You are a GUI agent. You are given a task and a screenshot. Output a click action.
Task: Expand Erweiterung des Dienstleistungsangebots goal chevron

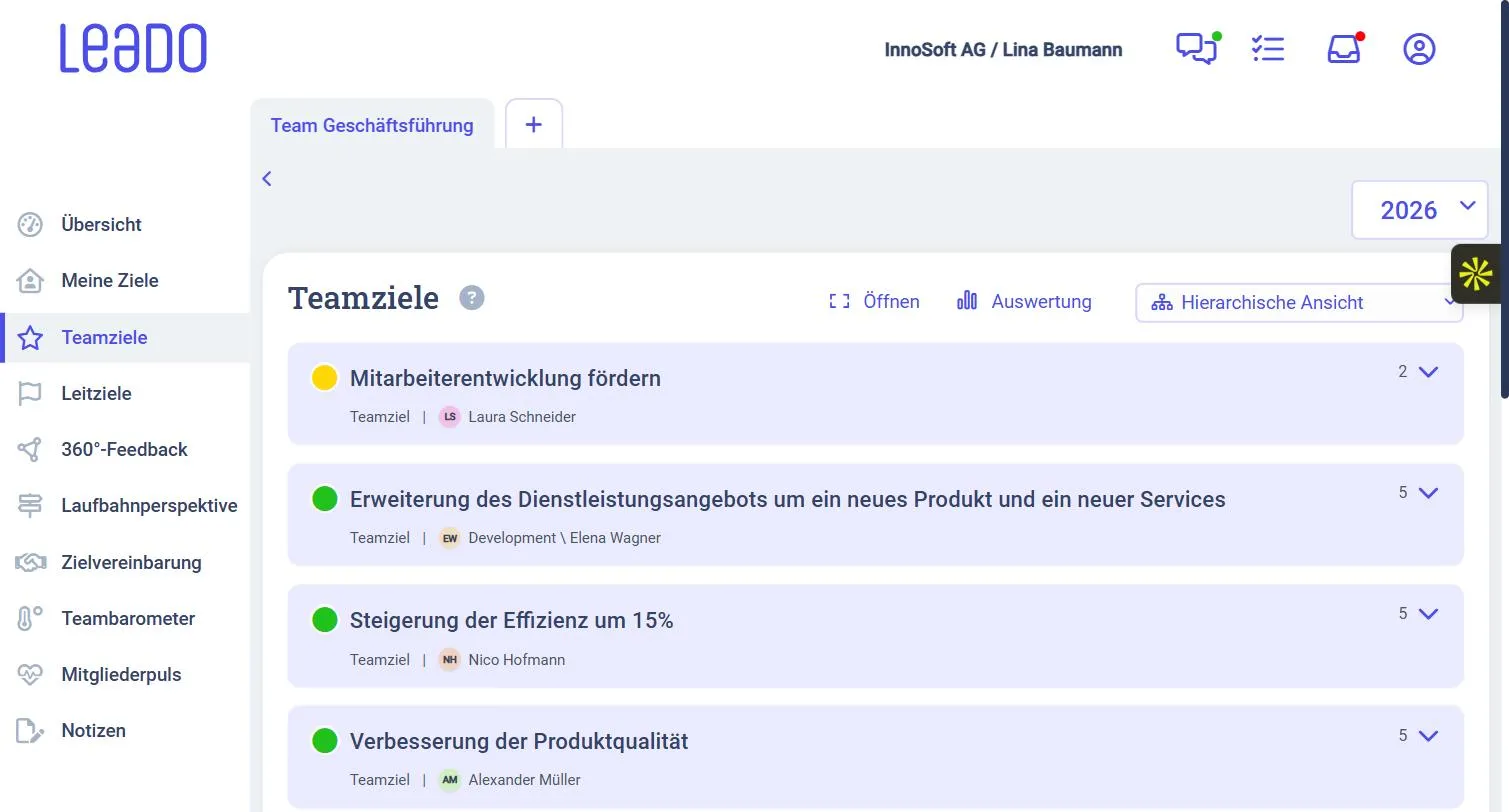point(1428,493)
